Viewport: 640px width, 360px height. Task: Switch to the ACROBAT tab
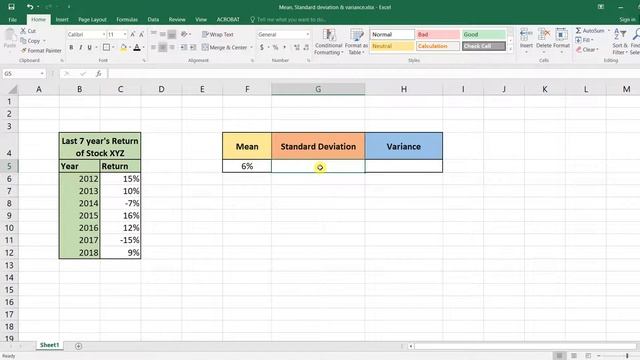[x=228, y=20]
